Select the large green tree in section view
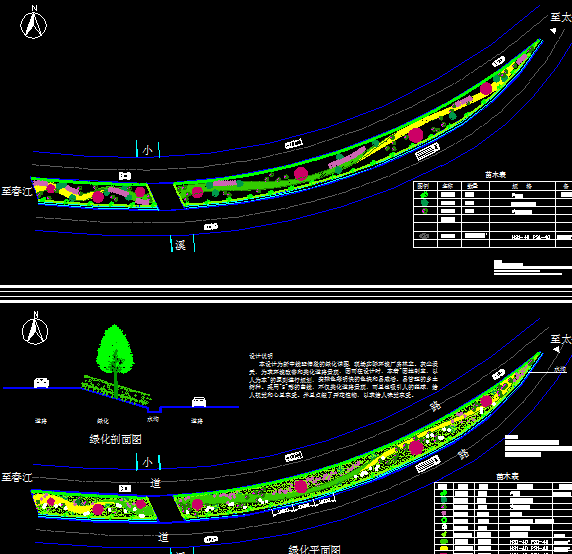Screen dimensions: 572x554 115,360
